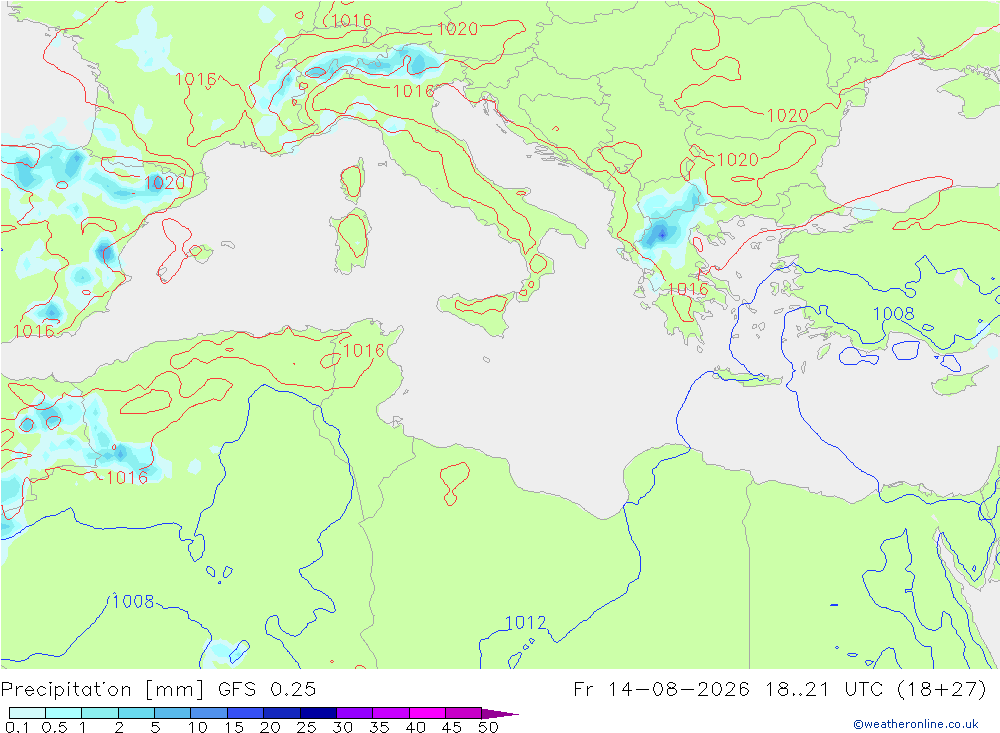Click the red '1016' label over northern Italy
The image size is (1000, 733).
(413, 91)
